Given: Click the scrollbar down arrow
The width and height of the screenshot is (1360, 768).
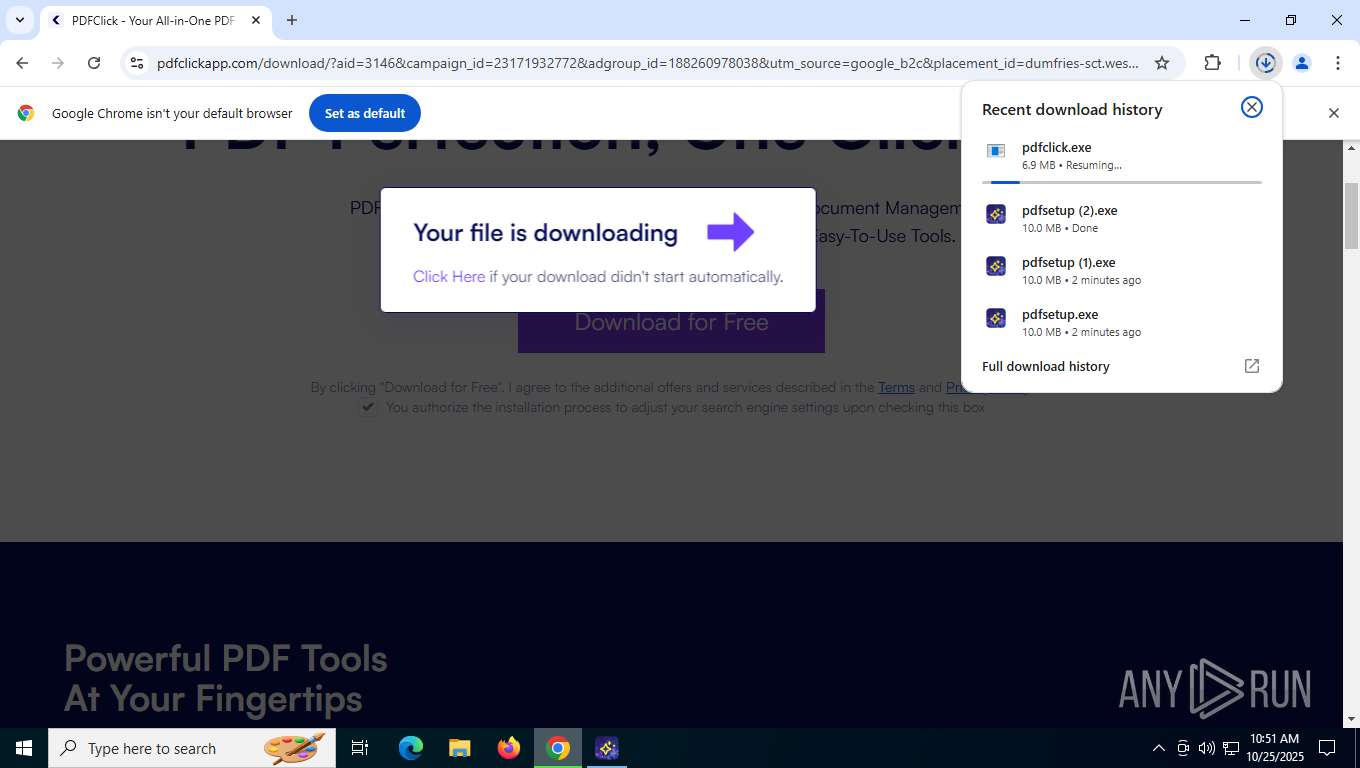Looking at the screenshot, I should [1351, 719].
